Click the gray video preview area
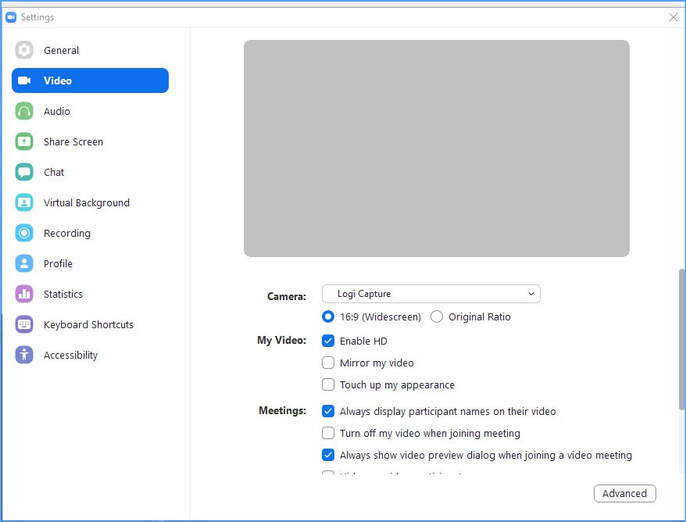The width and height of the screenshot is (686, 522). pos(436,148)
